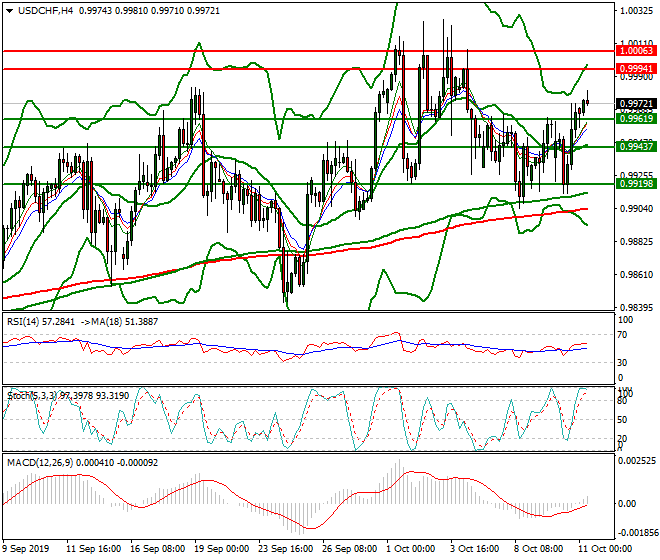Click the RSI scale level 70

[x=622, y=335]
